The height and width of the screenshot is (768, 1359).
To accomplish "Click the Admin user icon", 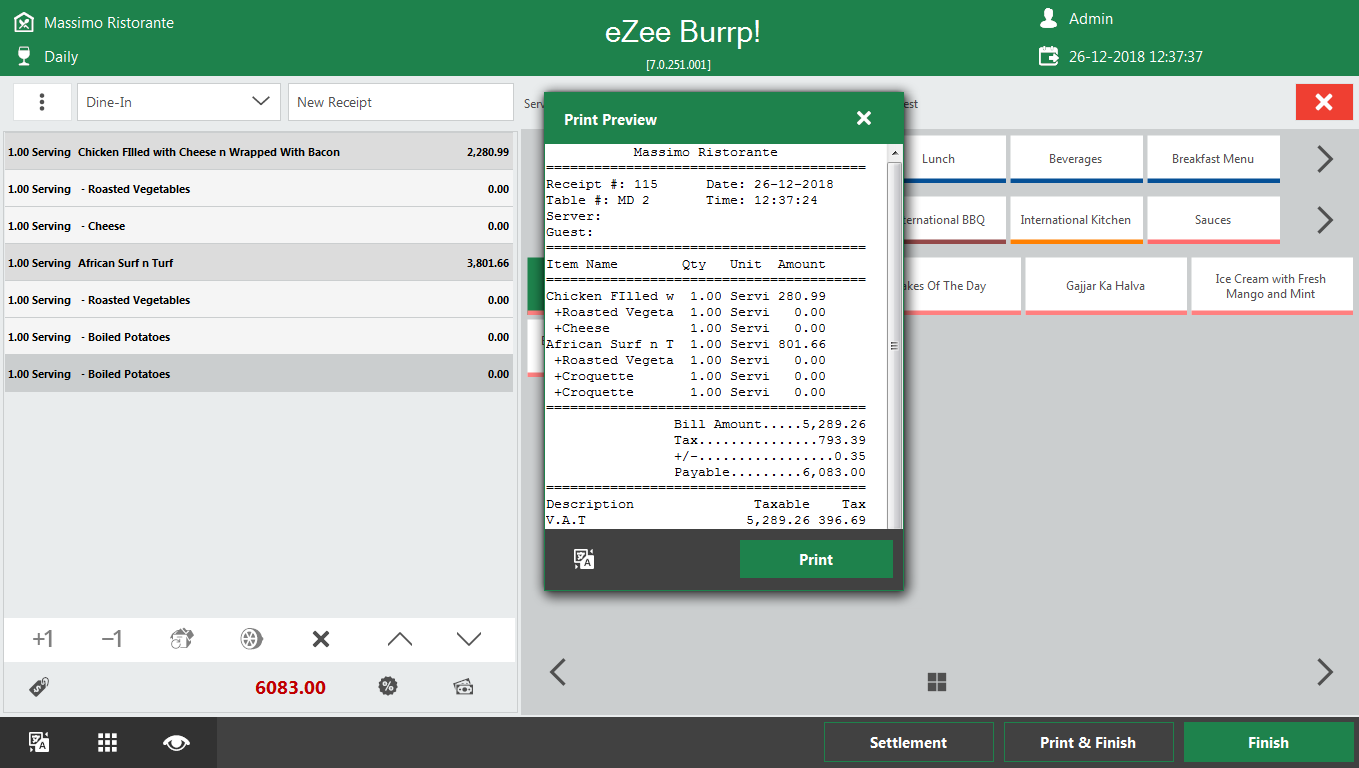I will coord(1048,18).
